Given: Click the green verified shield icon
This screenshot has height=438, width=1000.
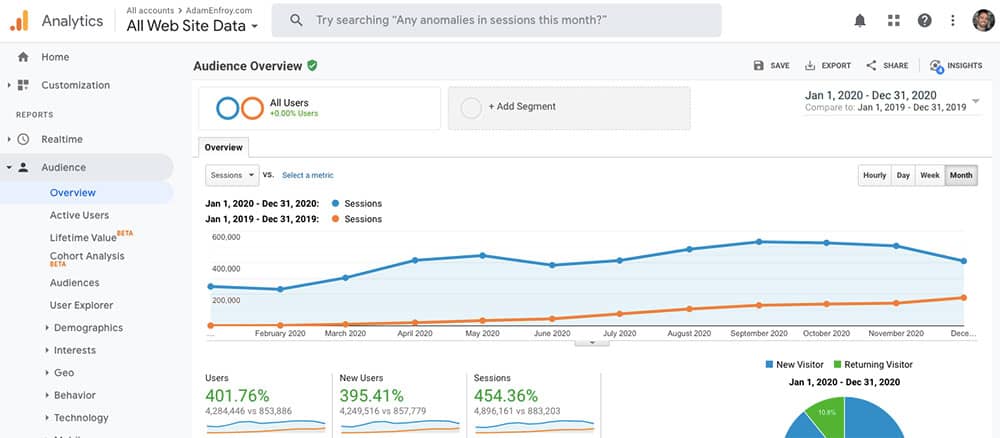Looking at the screenshot, I should (x=312, y=65).
